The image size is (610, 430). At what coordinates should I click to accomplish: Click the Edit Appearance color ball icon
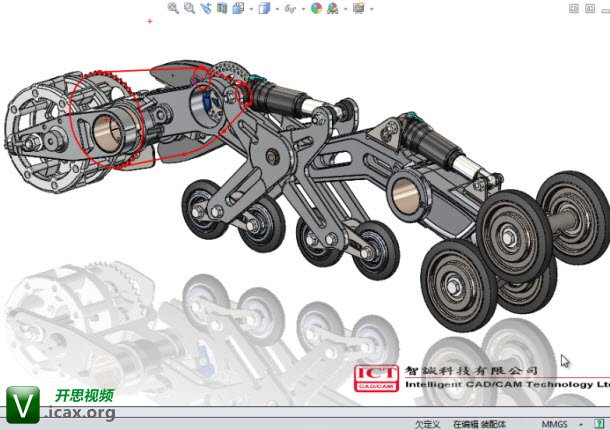click(316, 8)
